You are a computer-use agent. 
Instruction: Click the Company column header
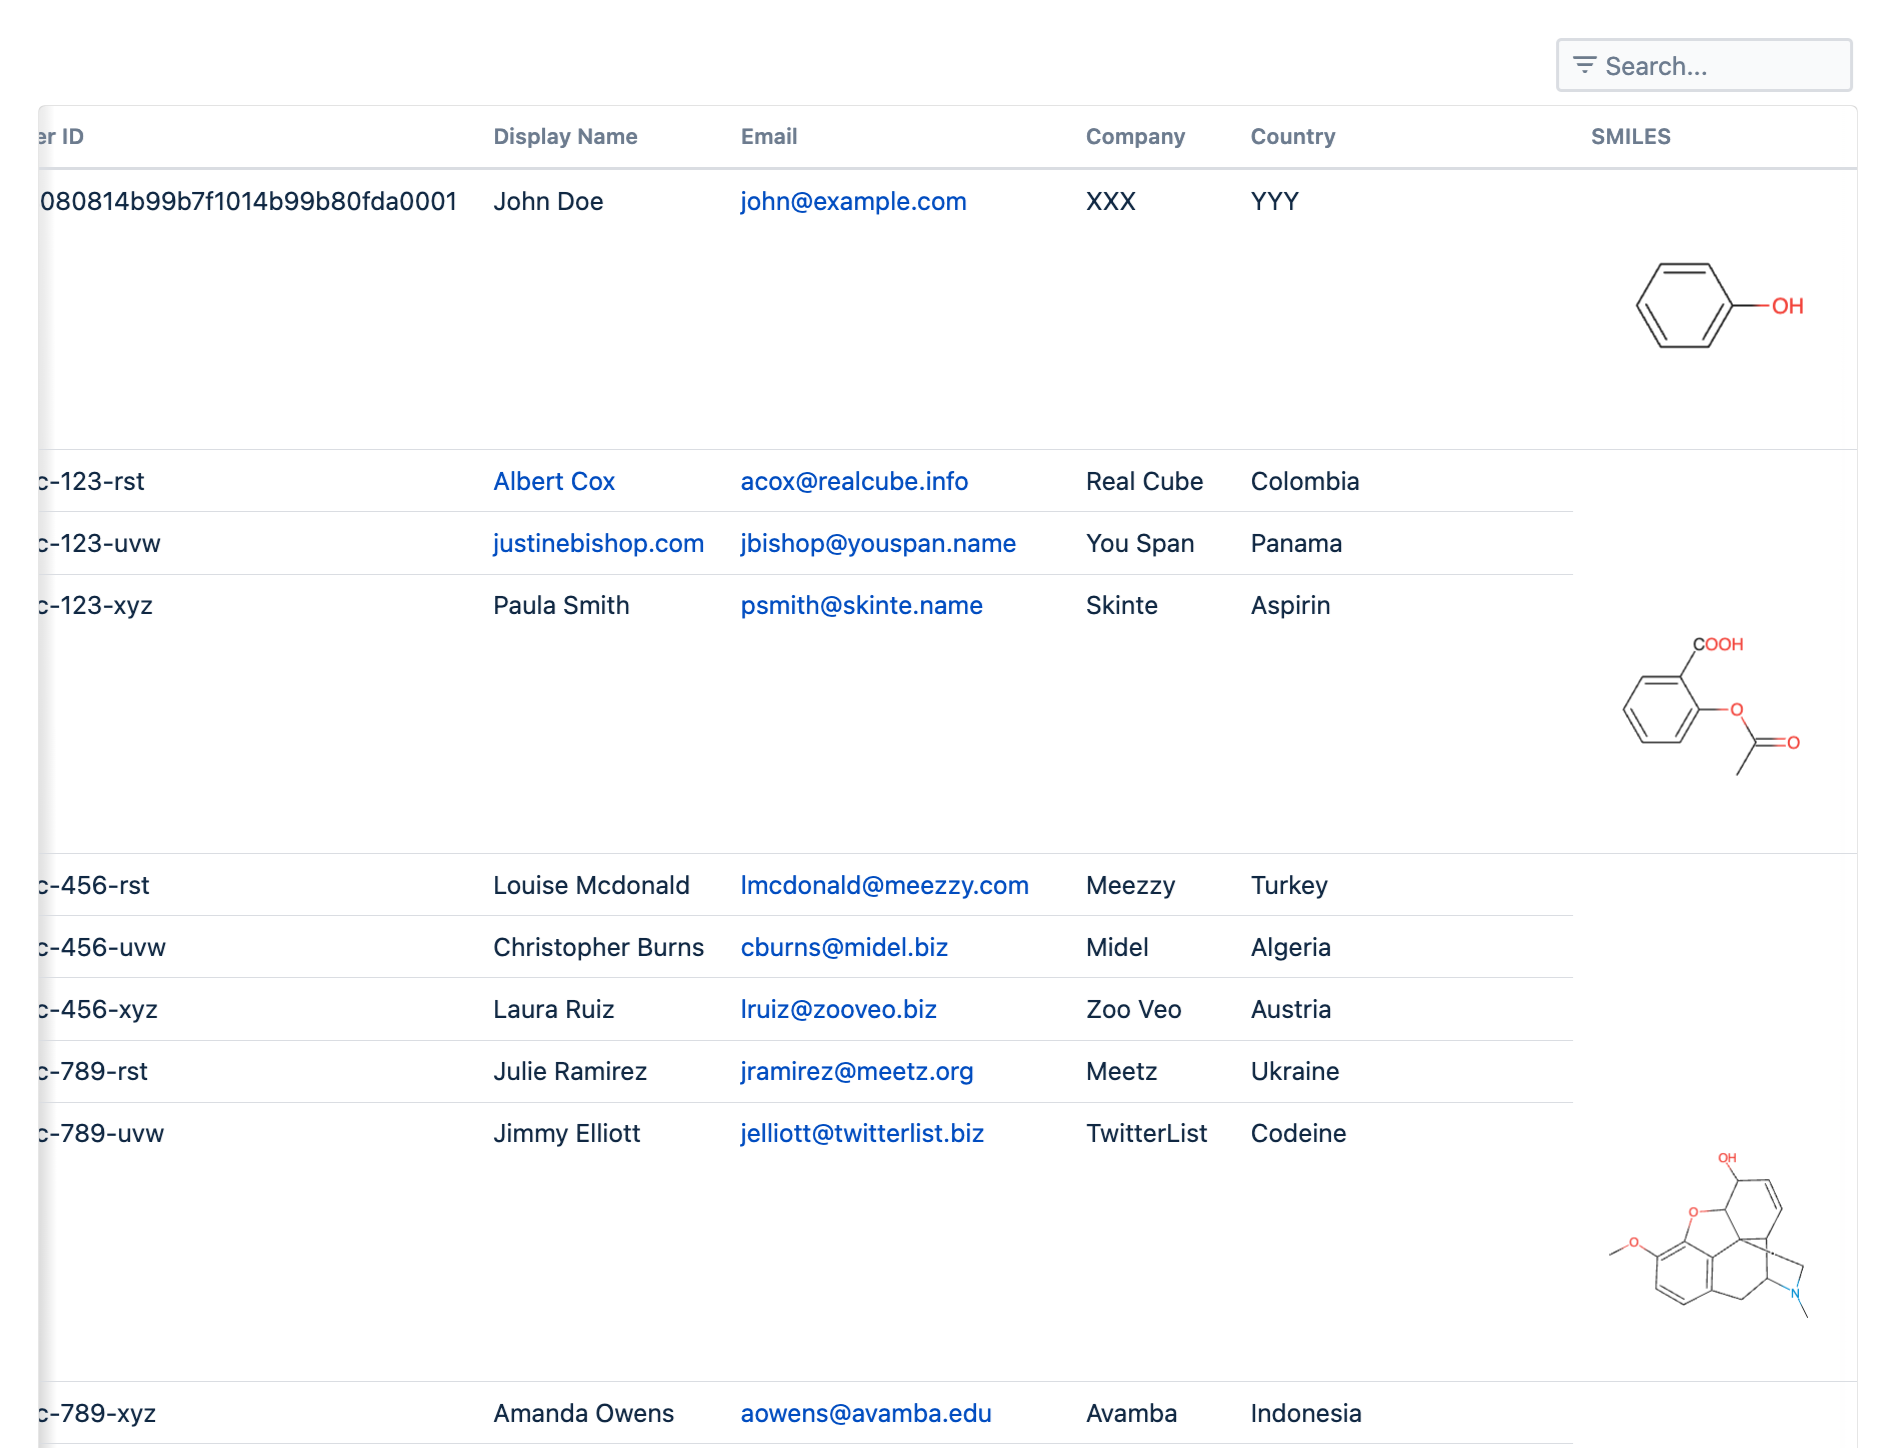[x=1135, y=136]
